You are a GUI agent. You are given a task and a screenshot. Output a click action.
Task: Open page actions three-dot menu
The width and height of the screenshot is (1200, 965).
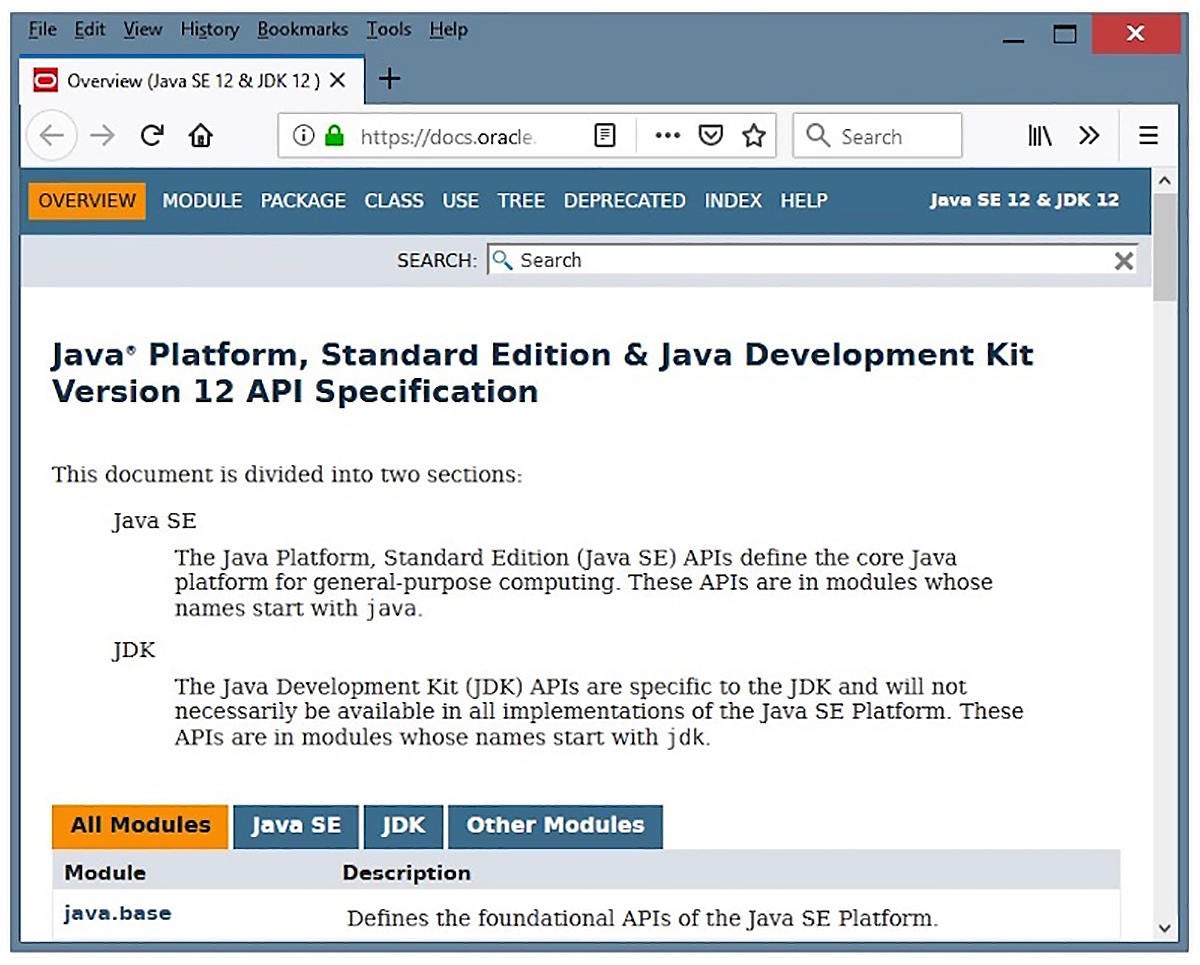click(x=667, y=136)
